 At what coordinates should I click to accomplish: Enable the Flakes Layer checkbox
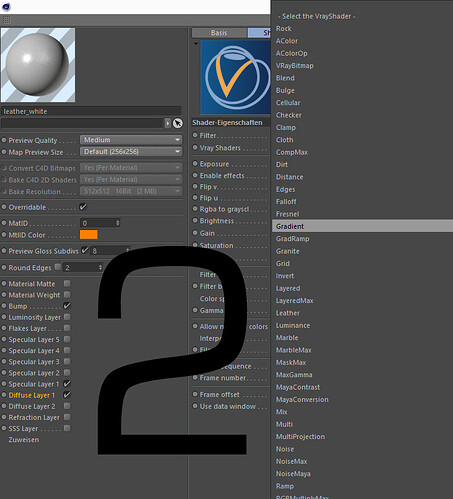[67, 328]
